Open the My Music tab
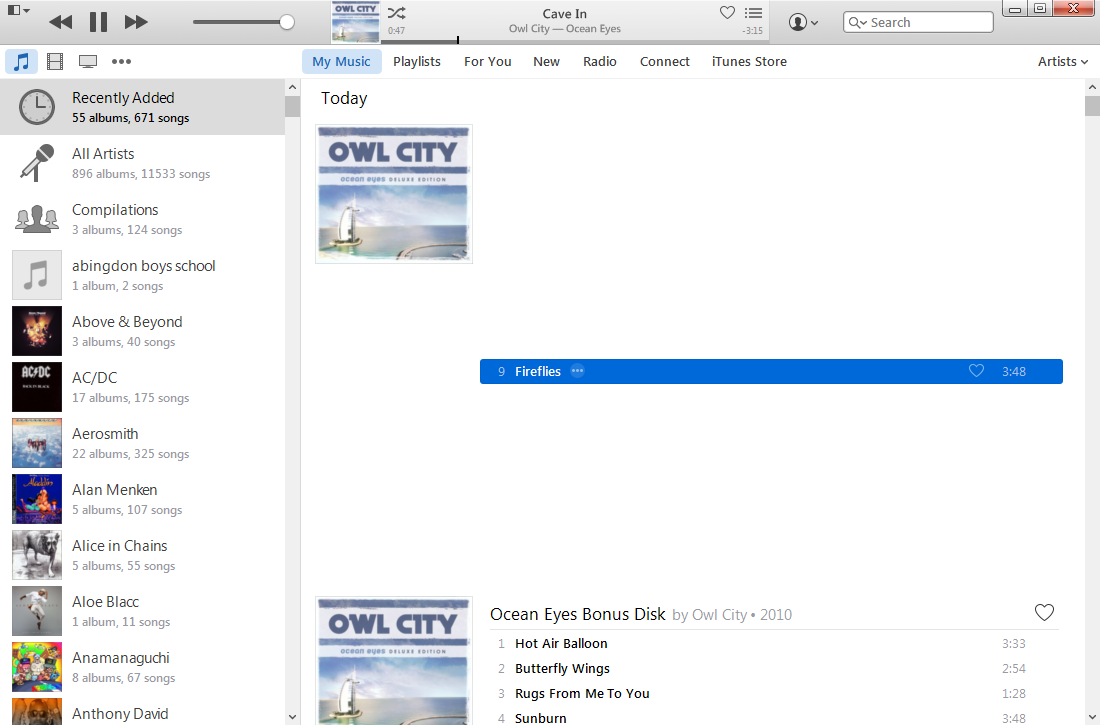Image resolution: width=1100 pixels, height=725 pixels. (342, 62)
